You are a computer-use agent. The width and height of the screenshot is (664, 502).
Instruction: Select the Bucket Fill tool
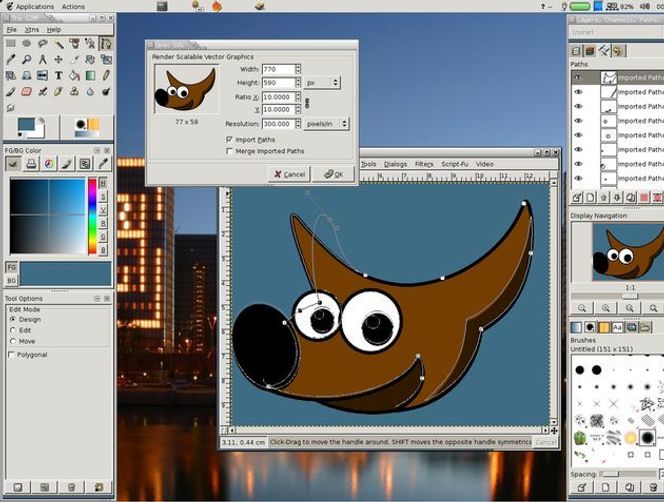tap(74, 75)
